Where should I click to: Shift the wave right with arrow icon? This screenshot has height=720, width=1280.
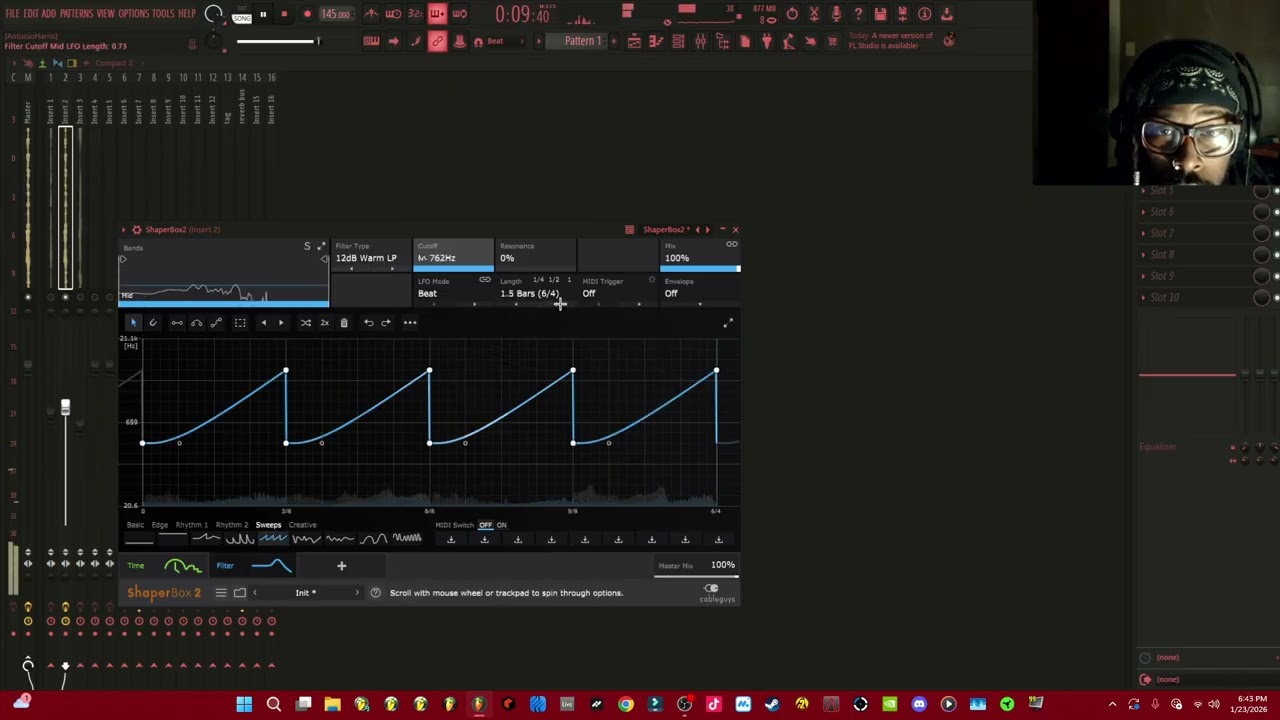(281, 322)
